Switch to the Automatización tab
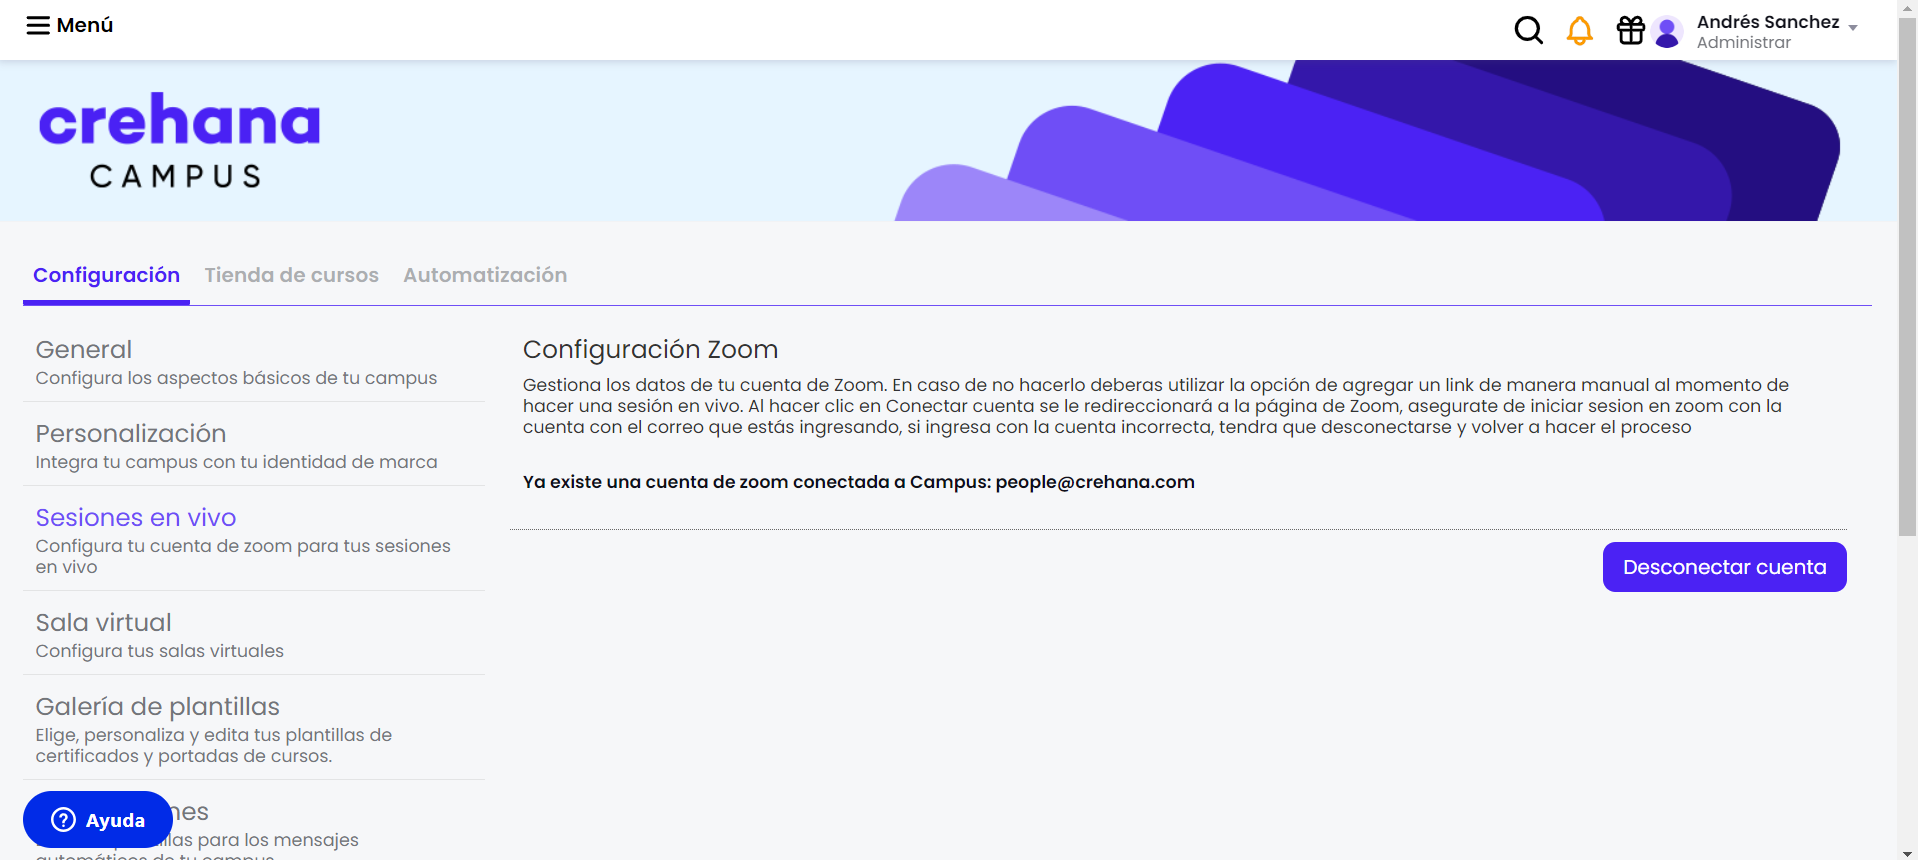 click(485, 275)
